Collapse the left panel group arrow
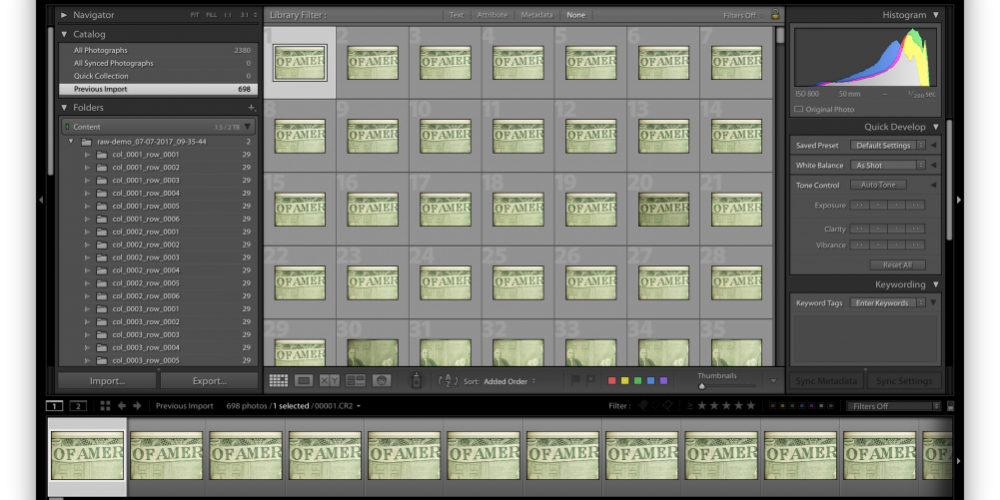Viewport: 1000px width, 500px height. 41,200
